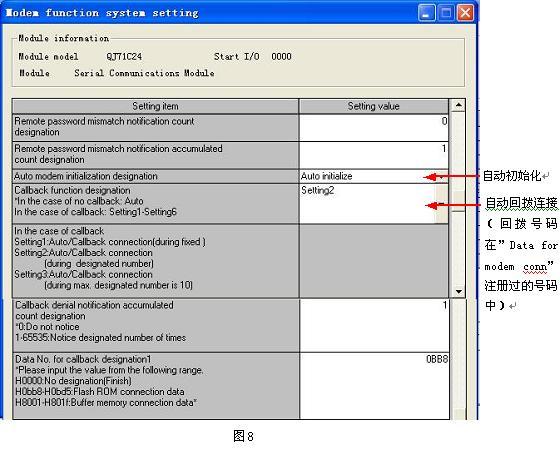The image size is (560, 450).
Task: Open the Auto modem initialization dropdown
Action: point(442,177)
